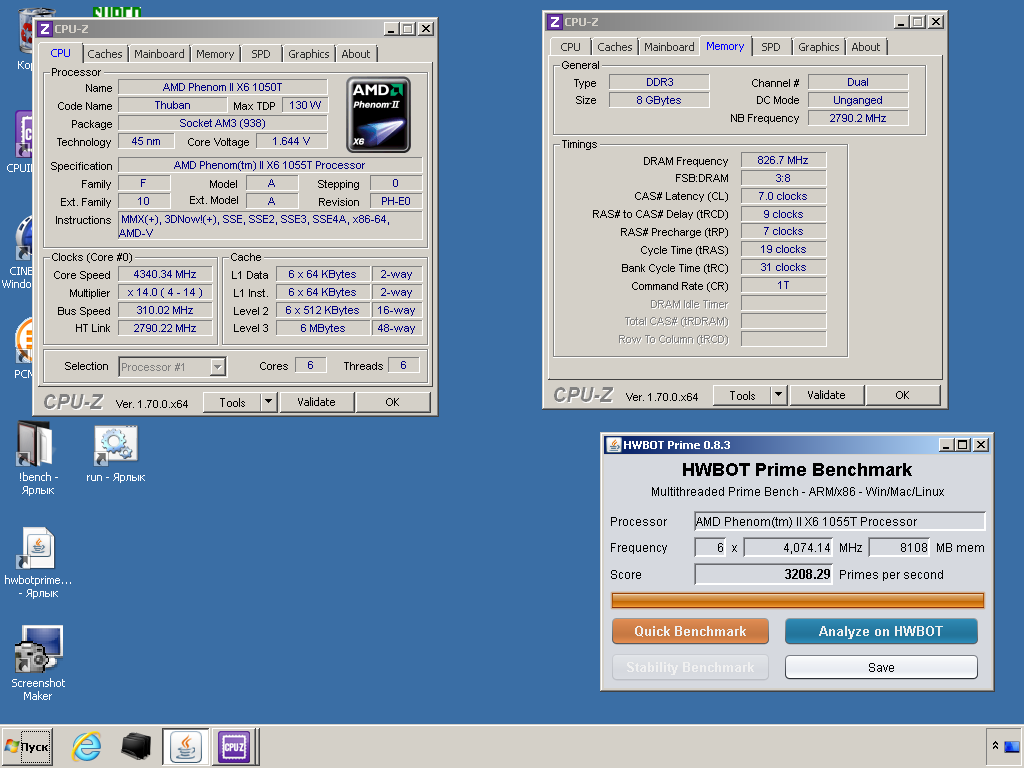Click the 3208.29 score field
The width and height of the screenshot is (1024, 768).
763,575
